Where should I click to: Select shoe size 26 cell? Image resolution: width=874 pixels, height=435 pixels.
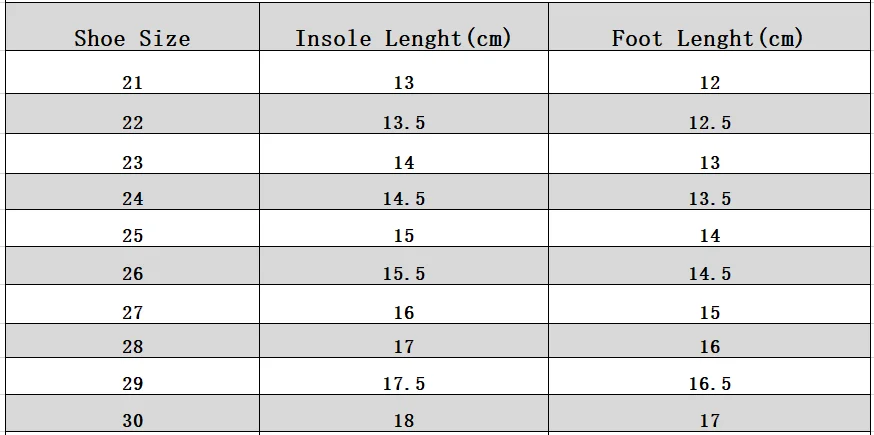[132, 274]
